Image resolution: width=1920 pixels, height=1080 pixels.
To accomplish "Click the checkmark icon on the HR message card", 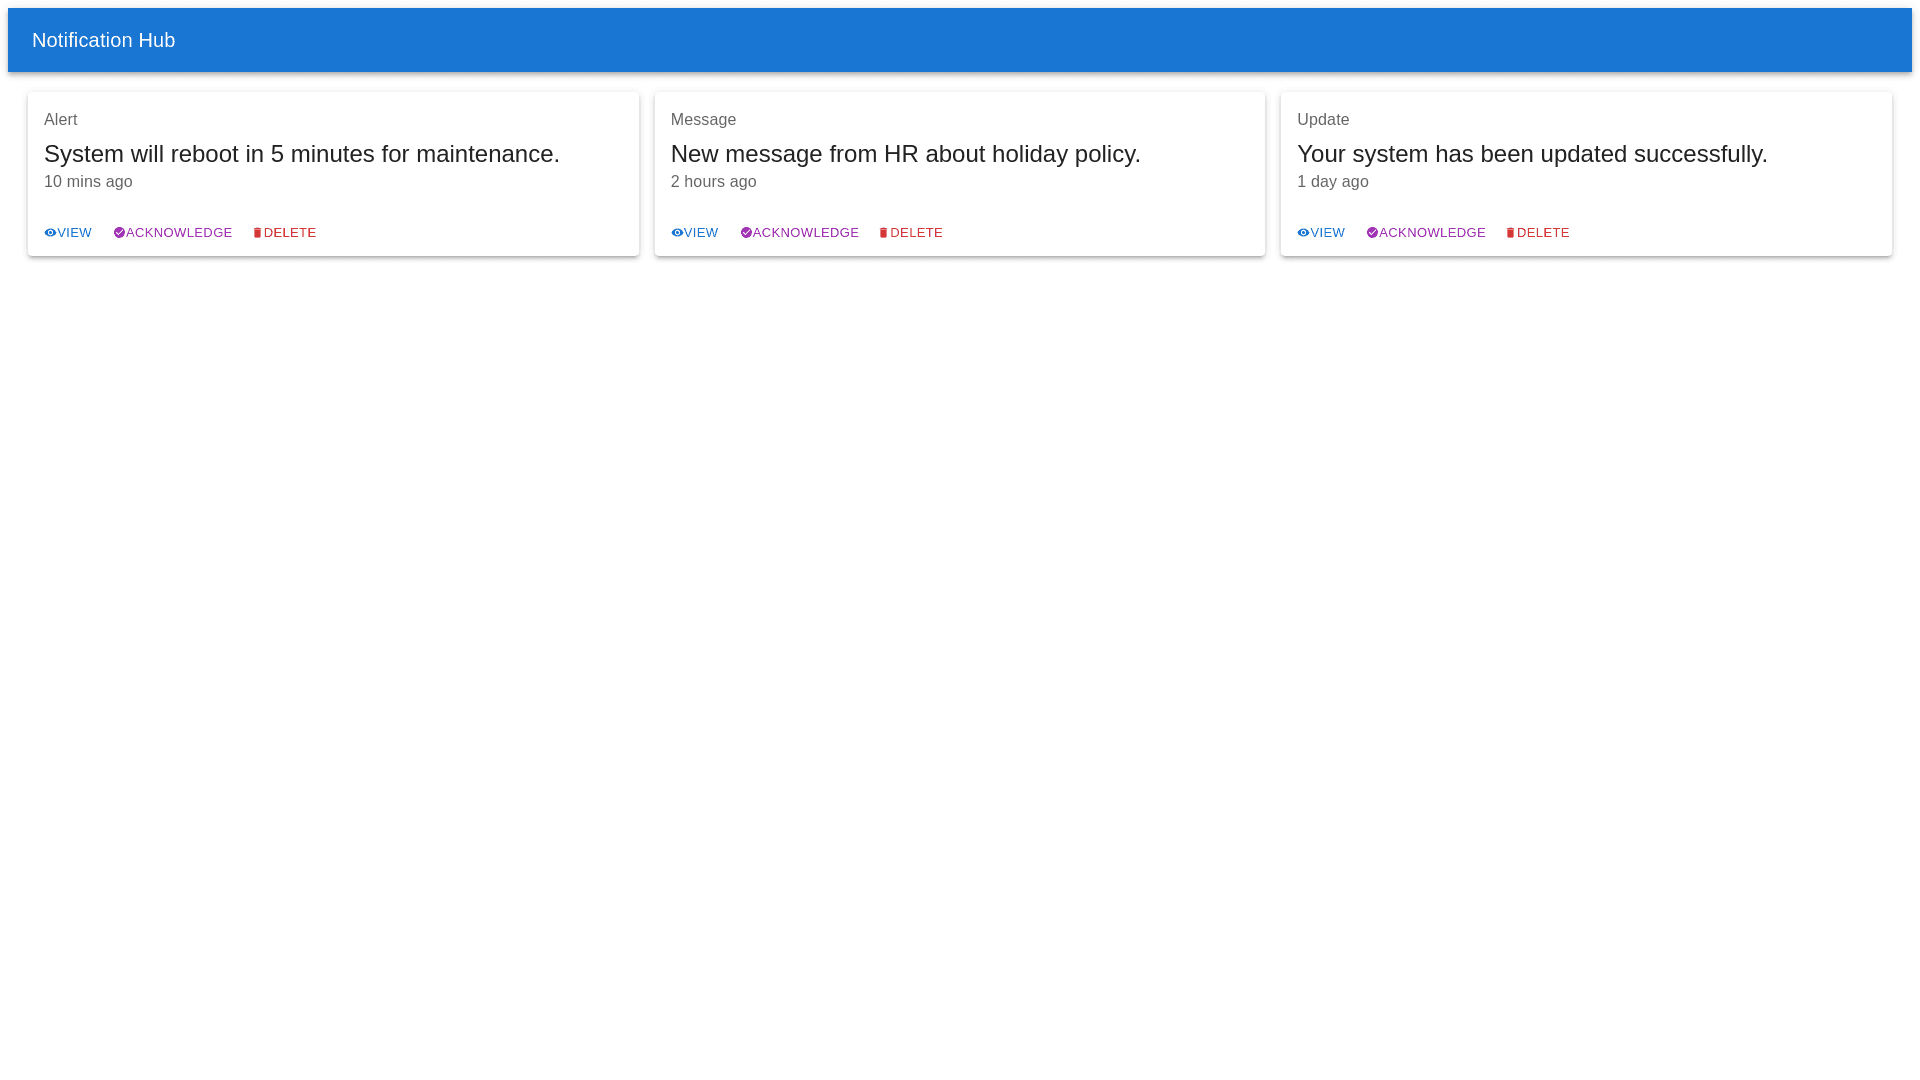I will [746, 233].
